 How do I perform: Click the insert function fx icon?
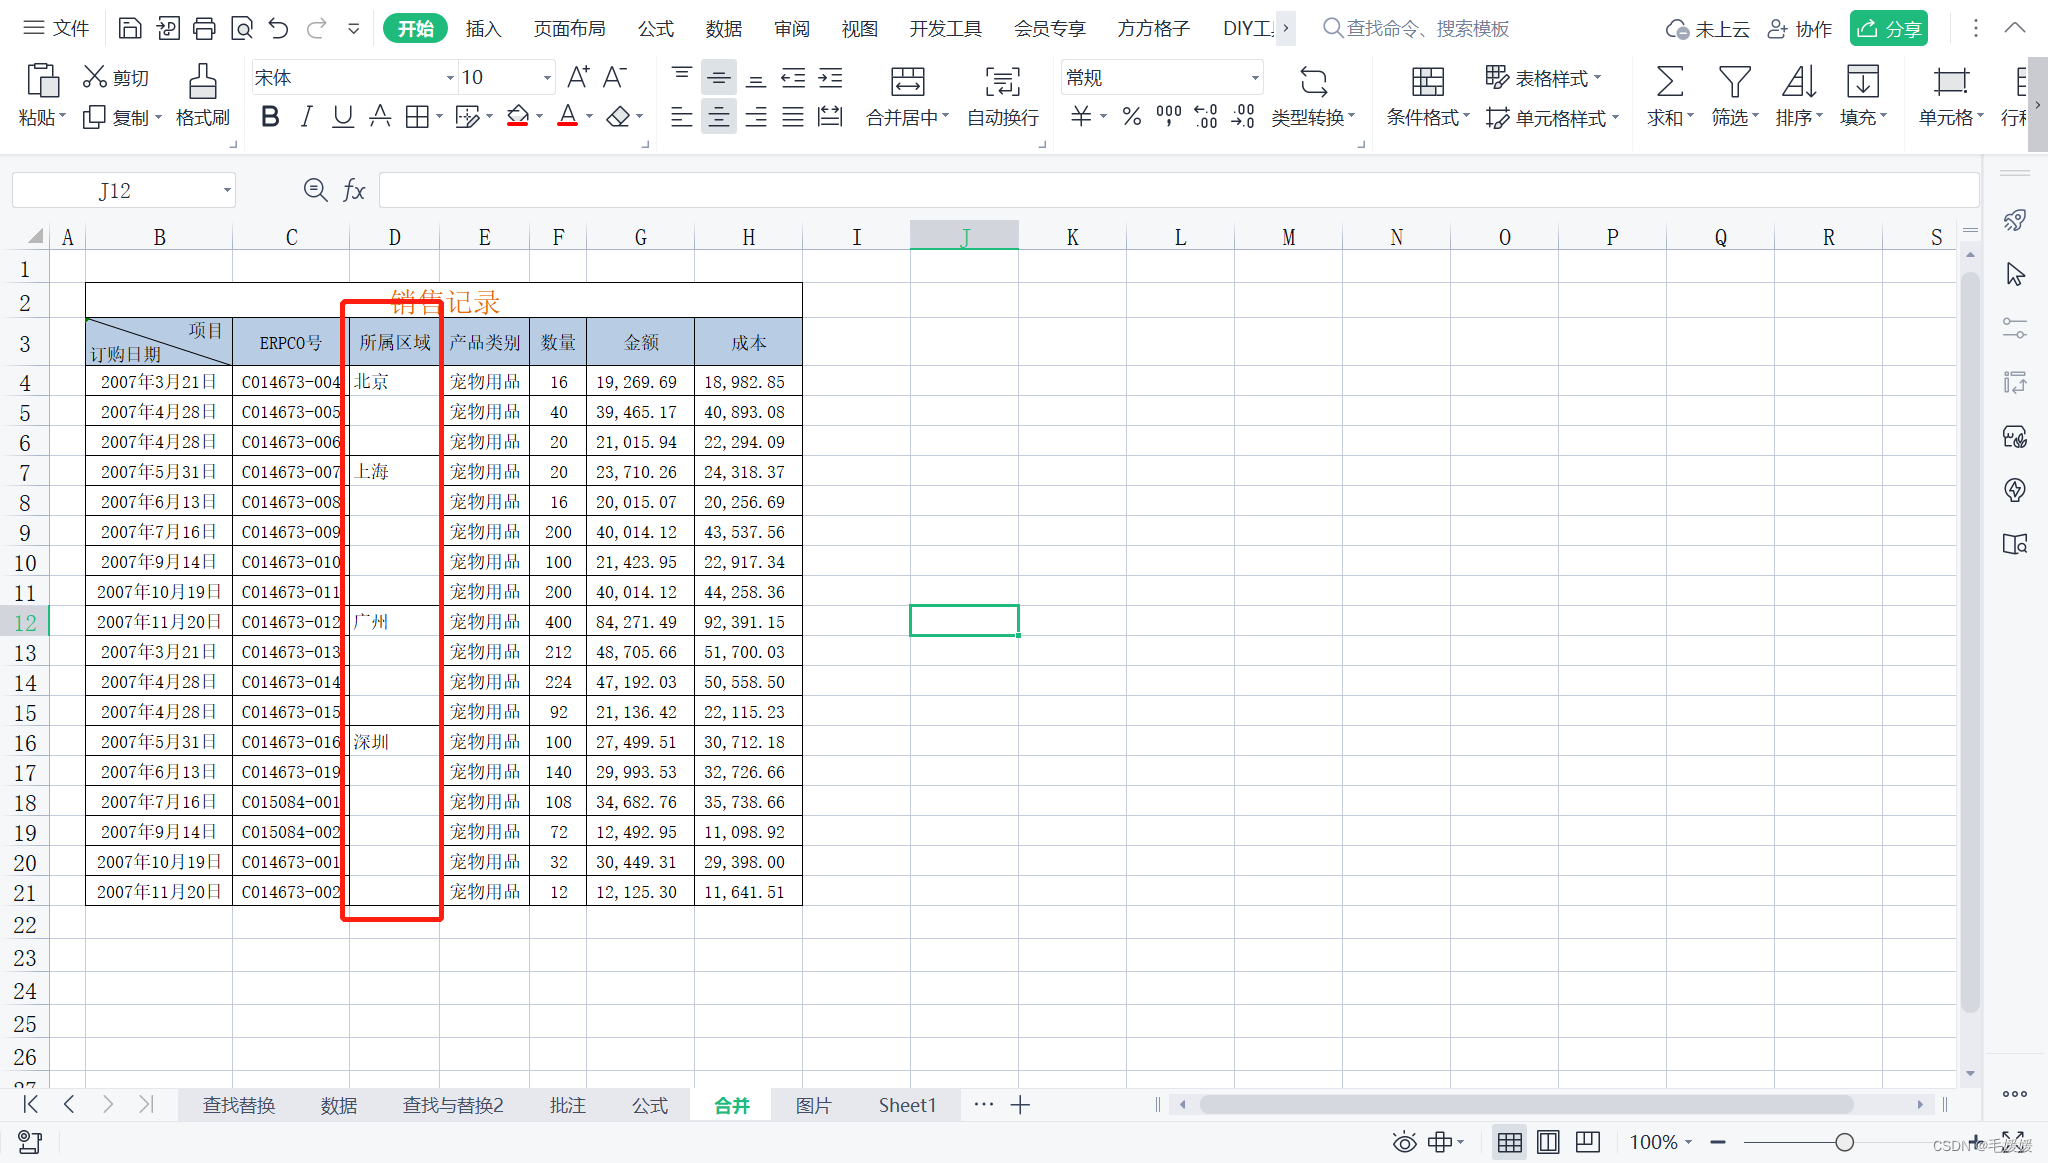354,190
